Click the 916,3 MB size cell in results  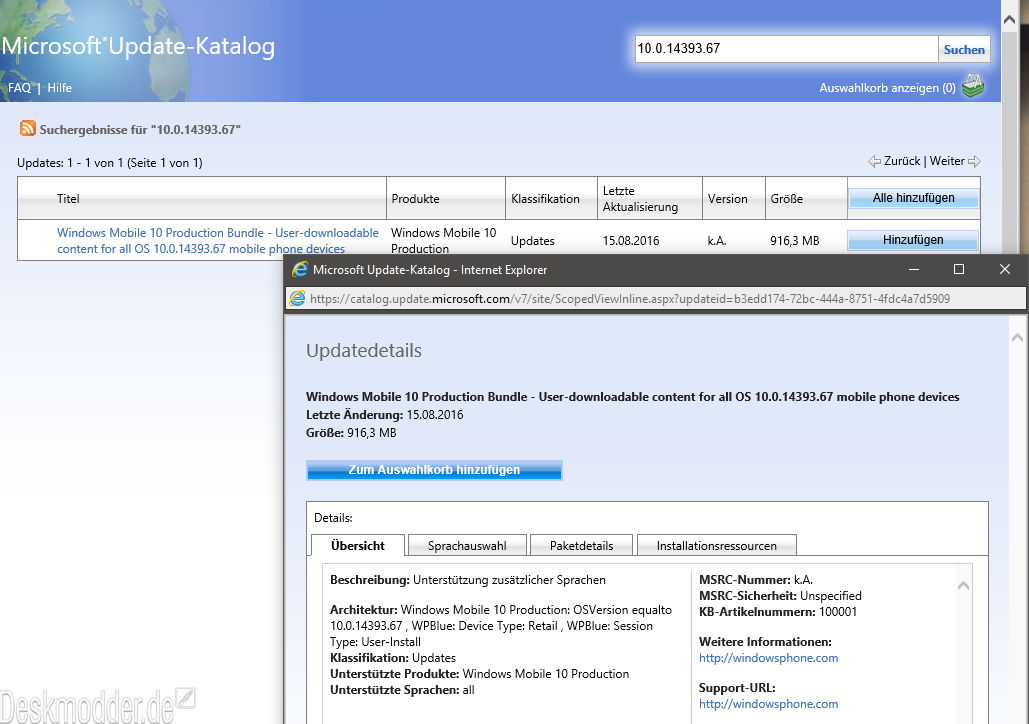pos(795,241)
